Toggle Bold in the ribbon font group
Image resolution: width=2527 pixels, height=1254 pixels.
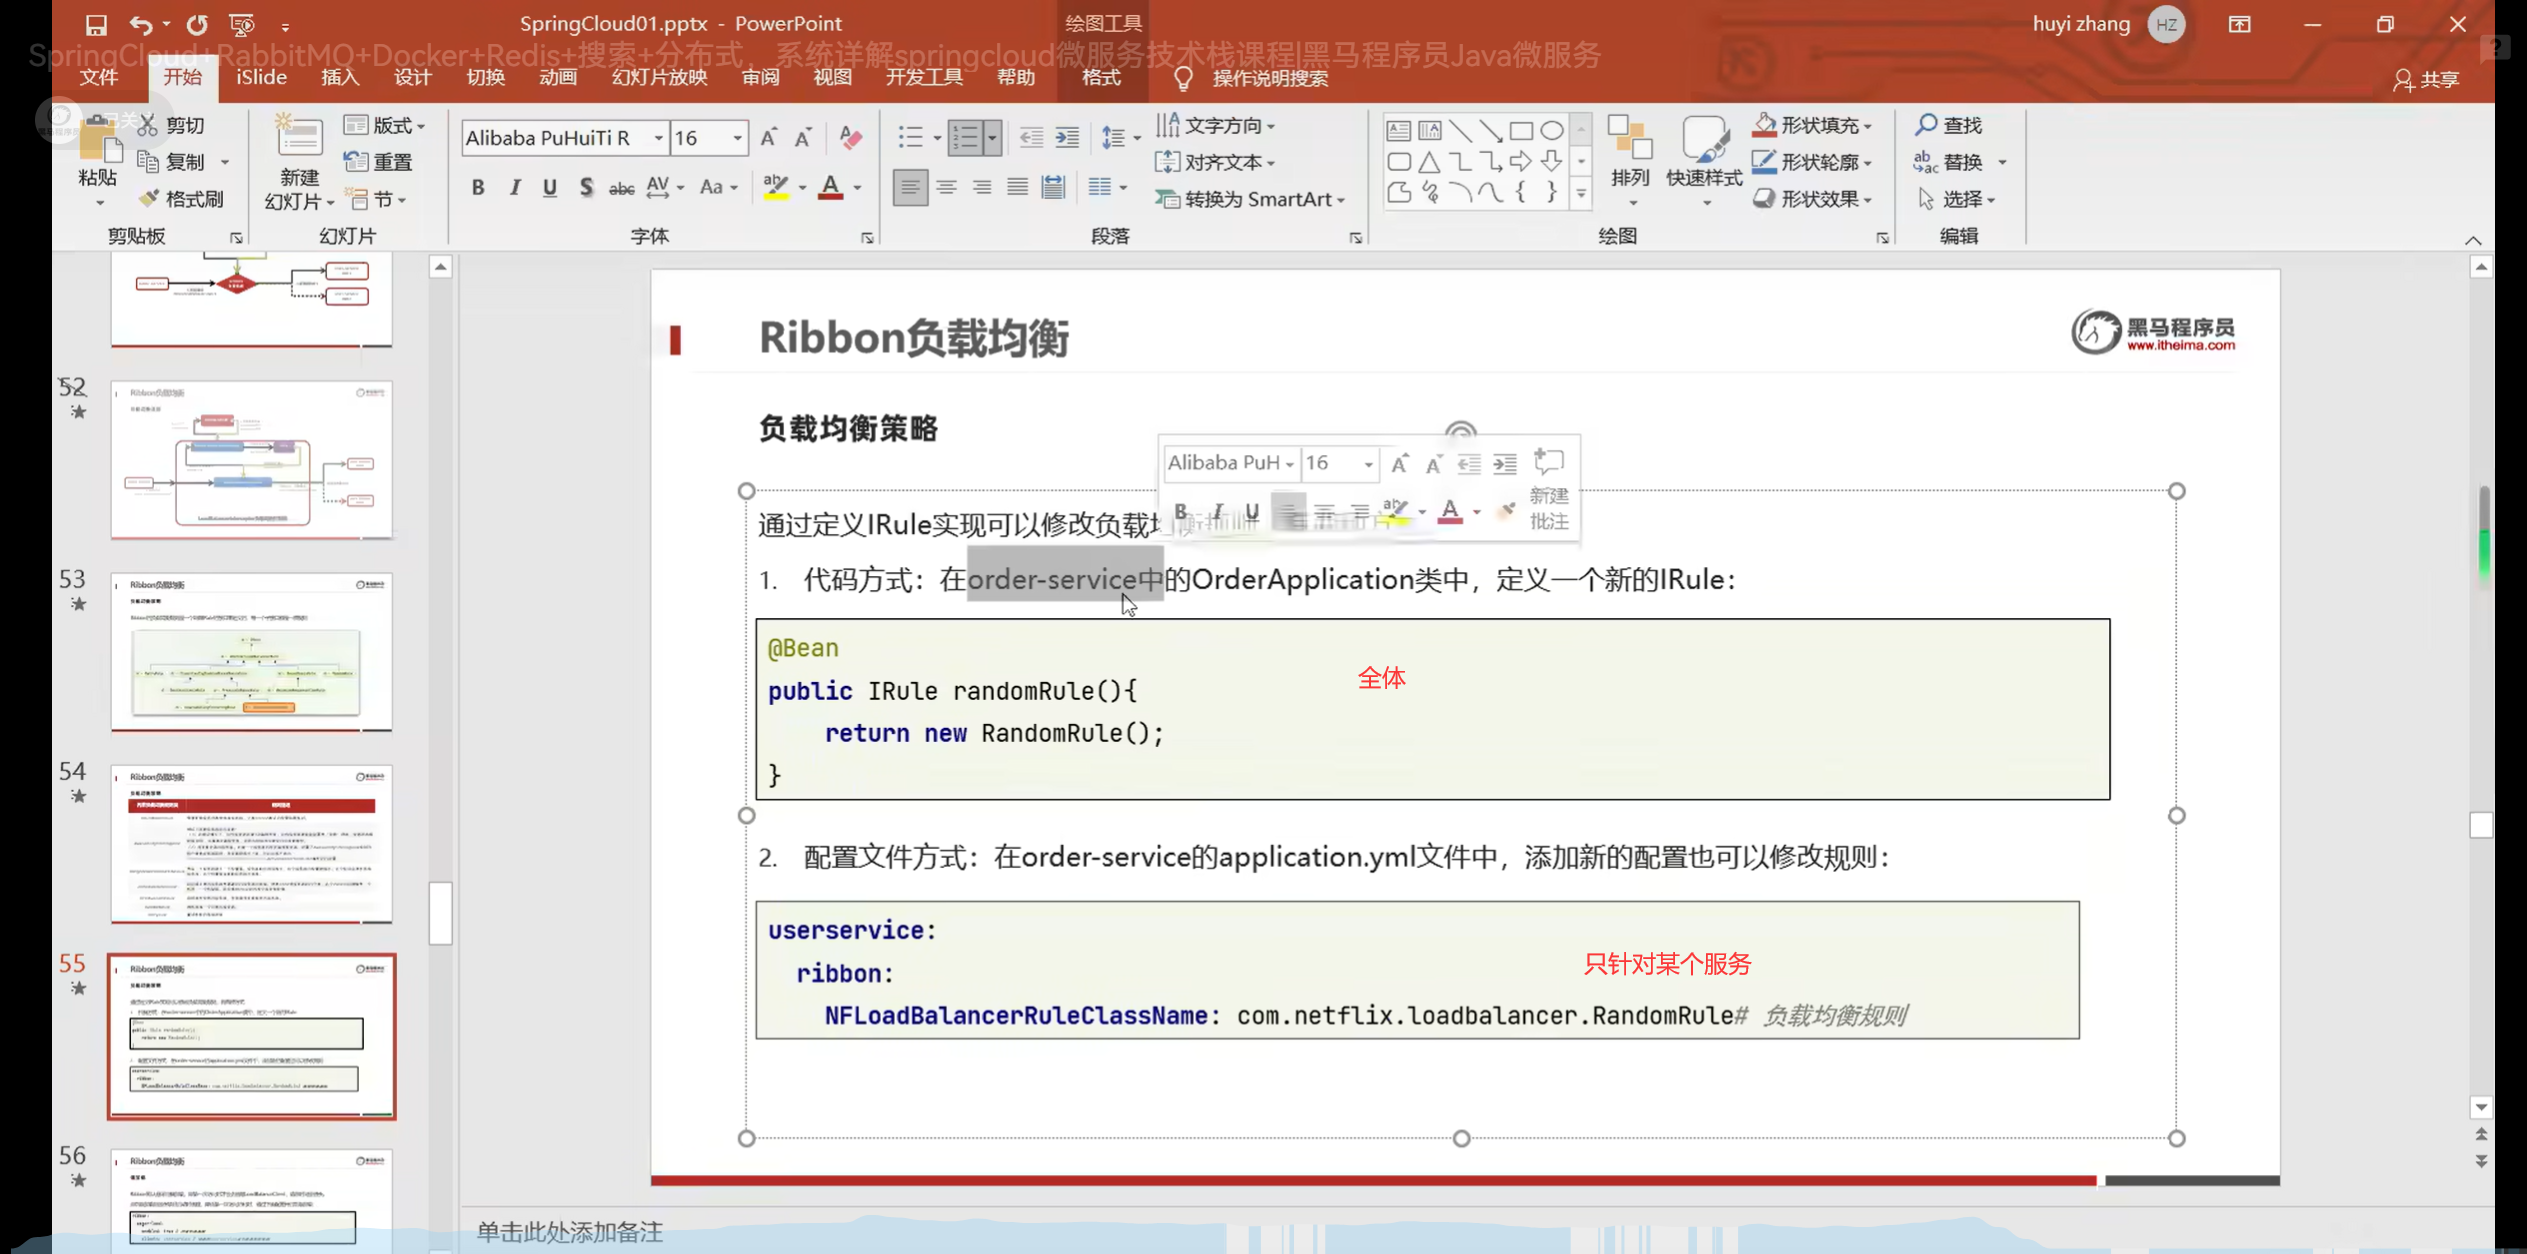tap(478, 187)
